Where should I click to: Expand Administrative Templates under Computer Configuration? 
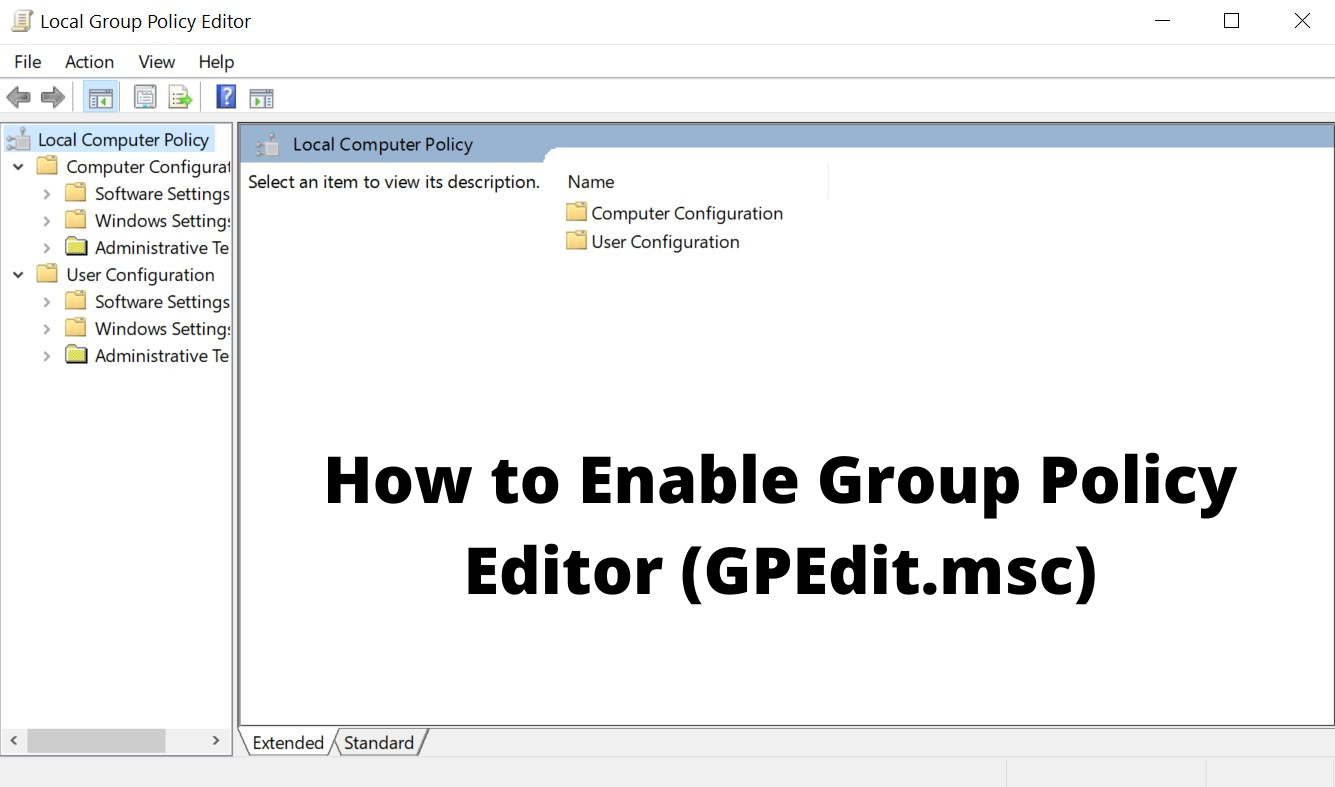coord(46,248)
